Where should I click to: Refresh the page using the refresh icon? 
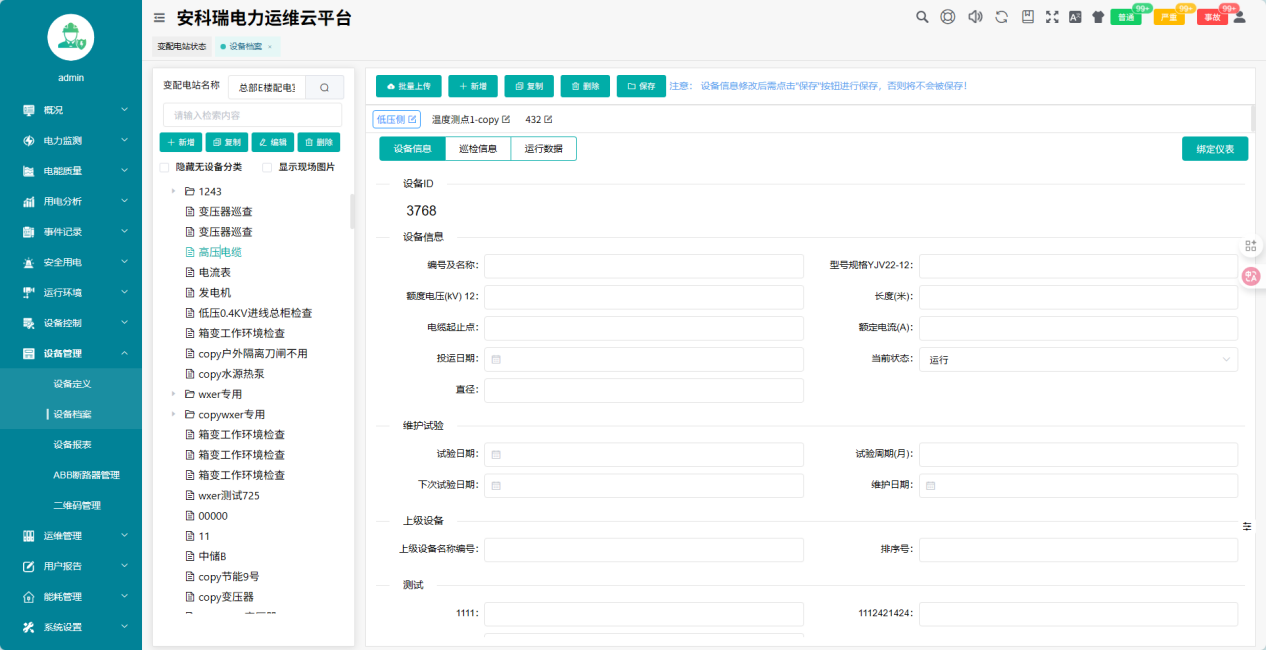pyautogui.click(x=1001, y=17)
